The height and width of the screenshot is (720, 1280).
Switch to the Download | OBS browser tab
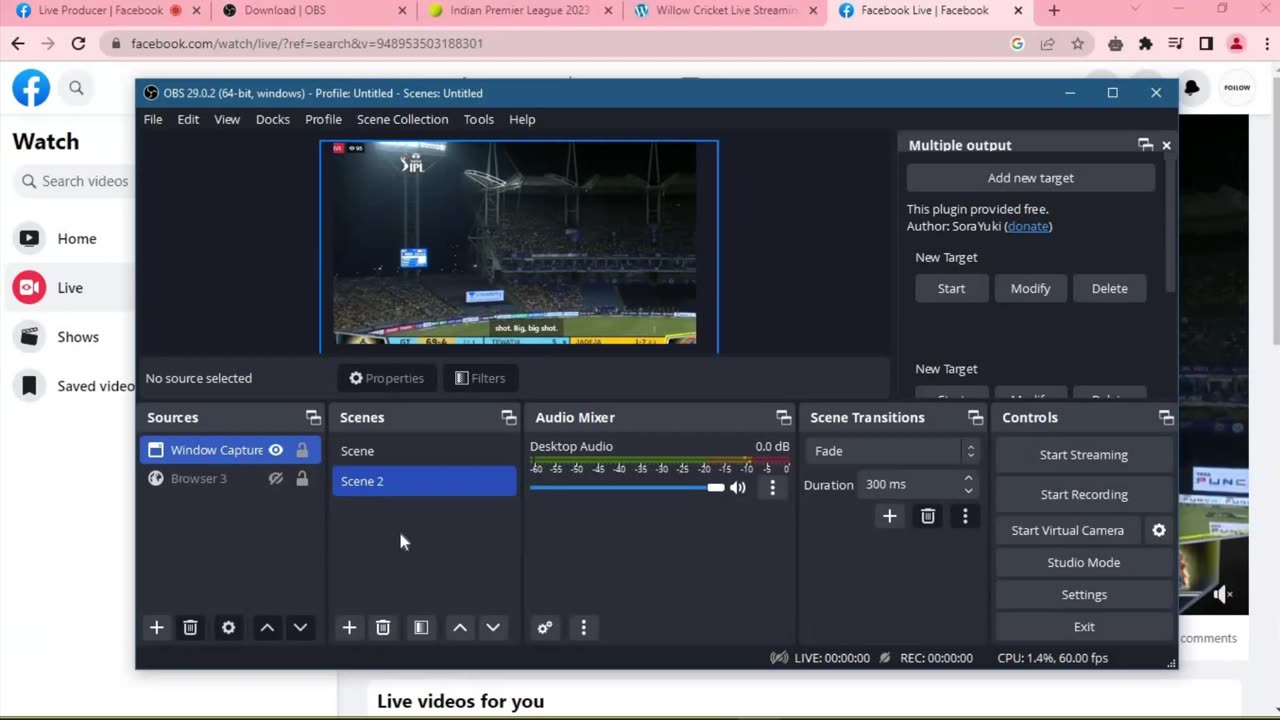(315, 11)
